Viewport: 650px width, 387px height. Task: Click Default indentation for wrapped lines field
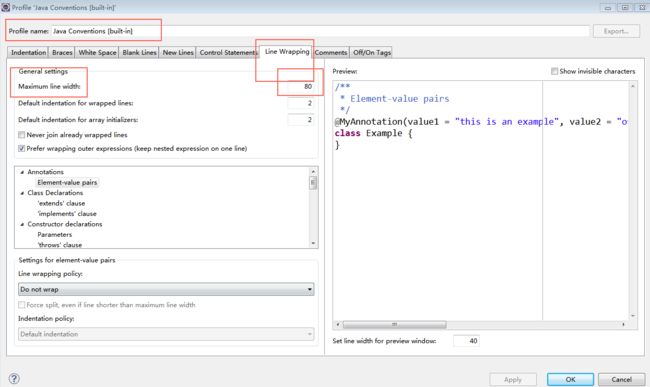point(301,103)
